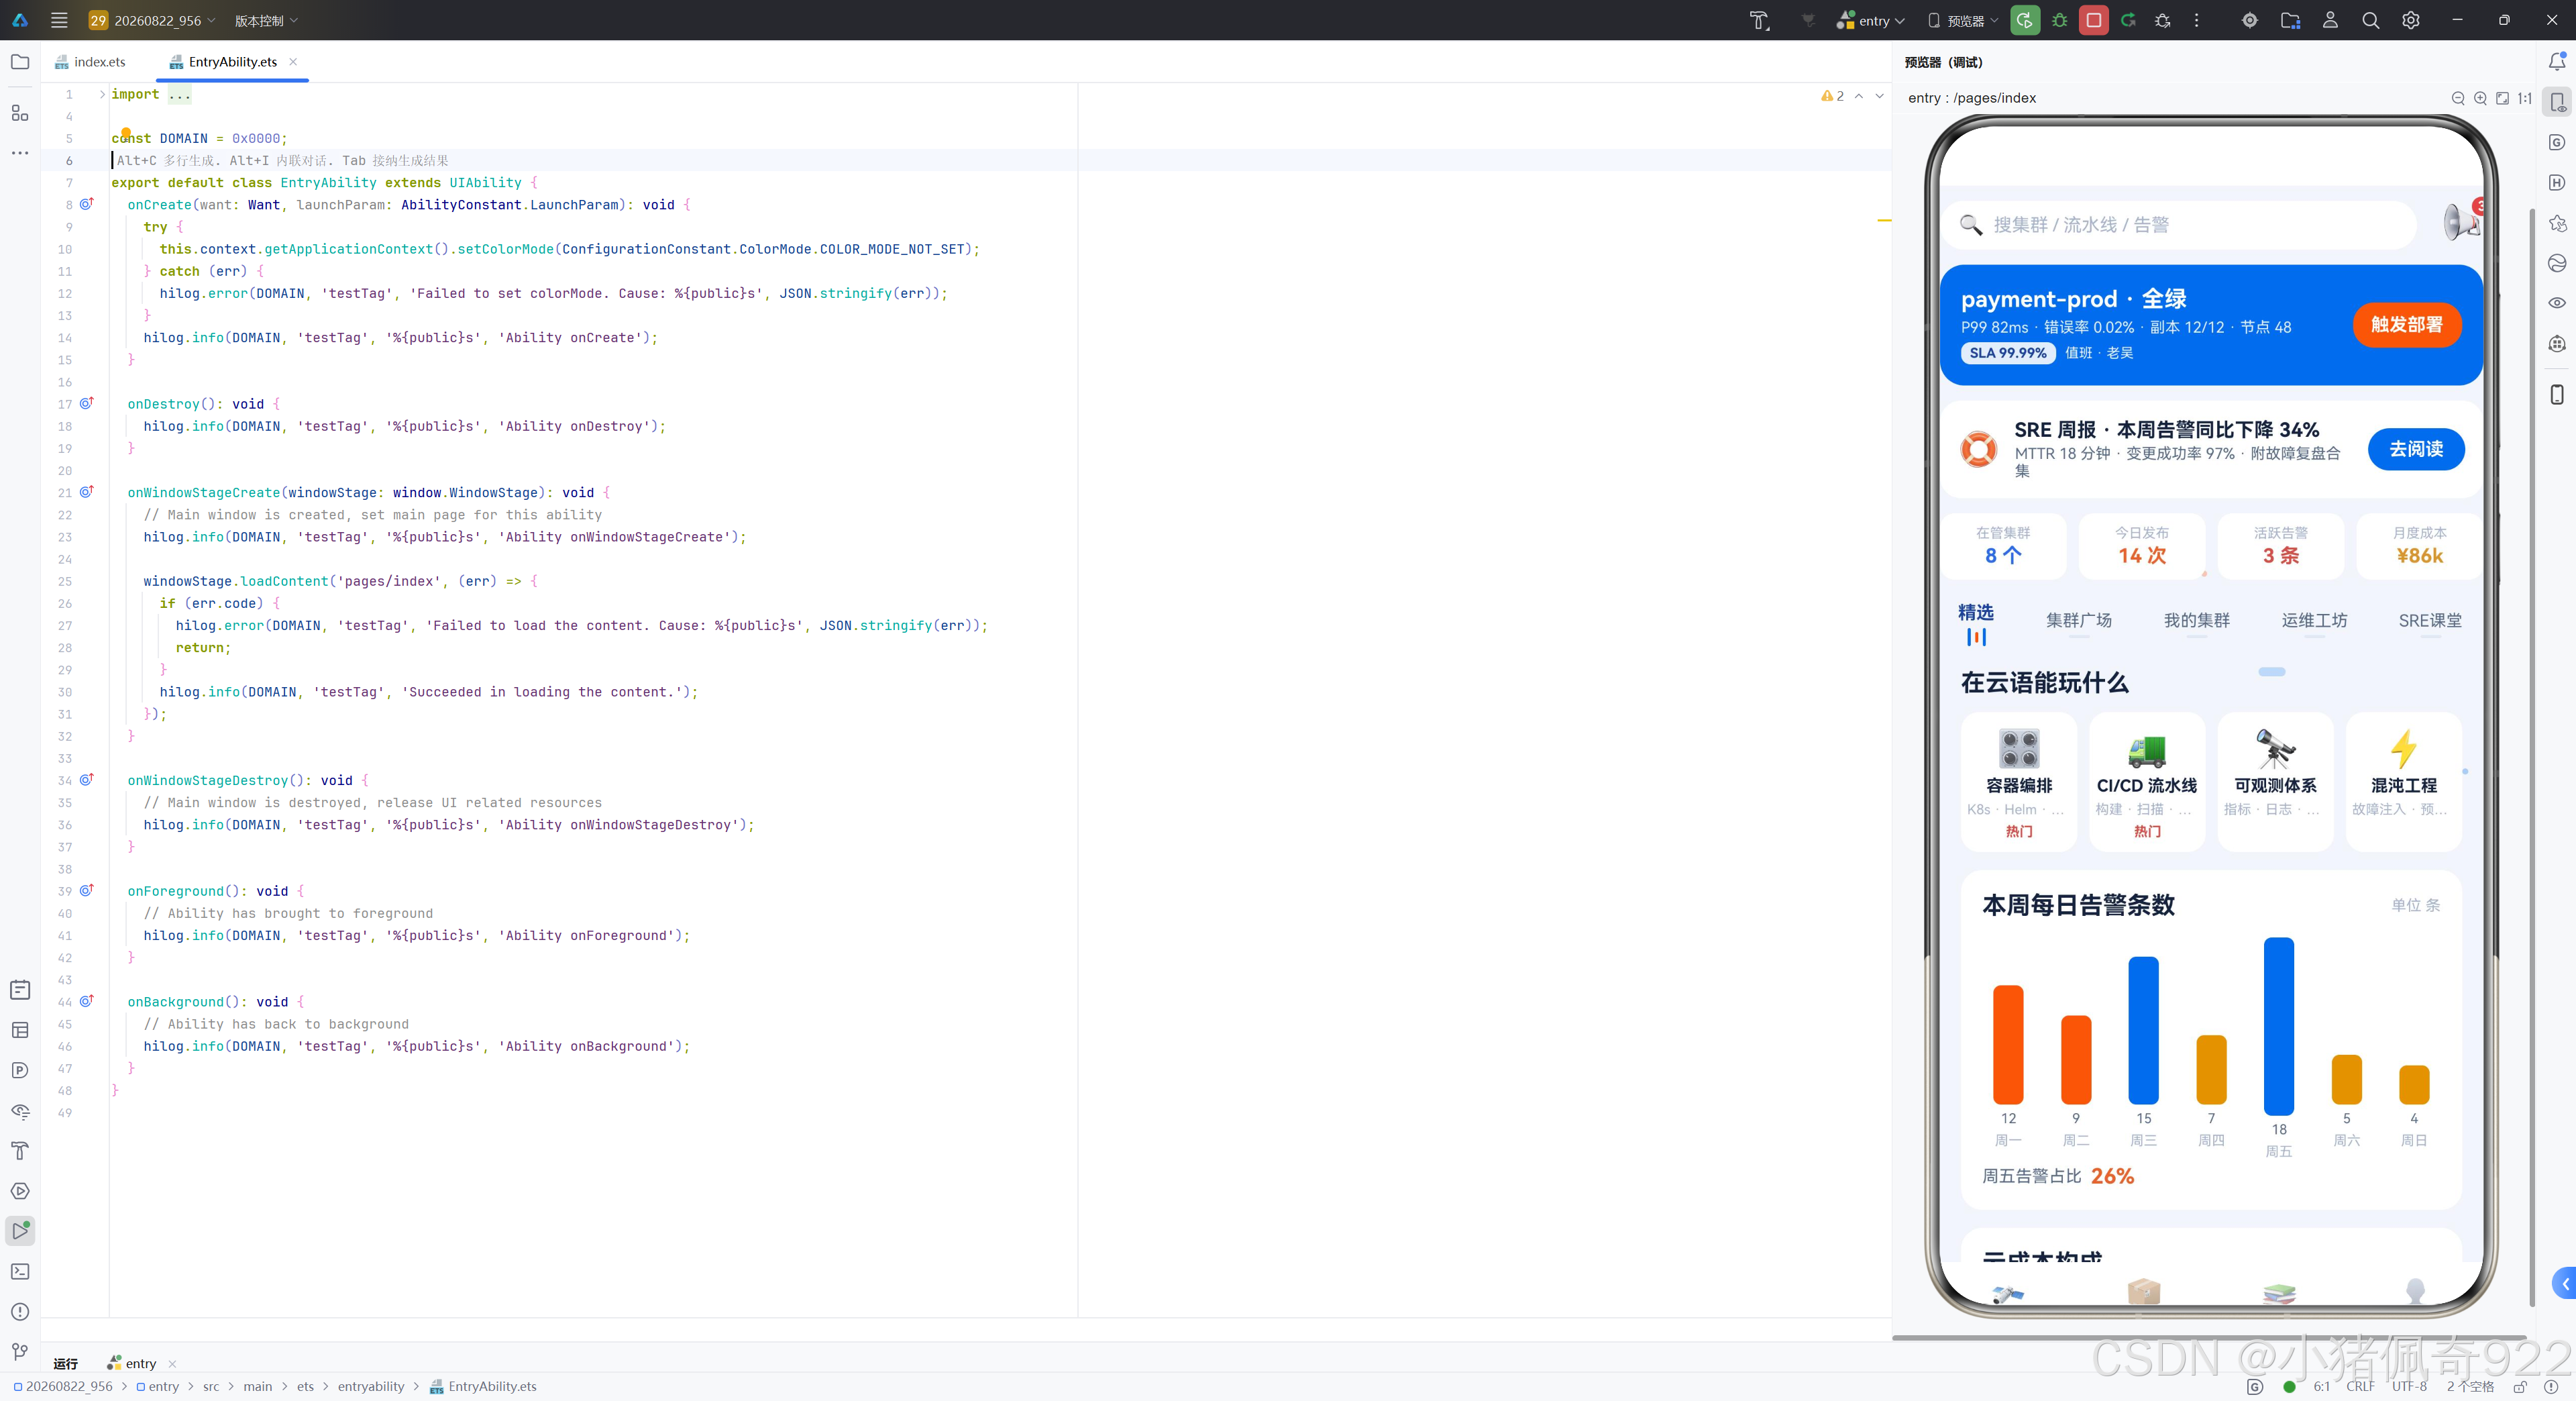
Task: Open the CI/CD 流水线 card in preview
Action: (2147, 782)
